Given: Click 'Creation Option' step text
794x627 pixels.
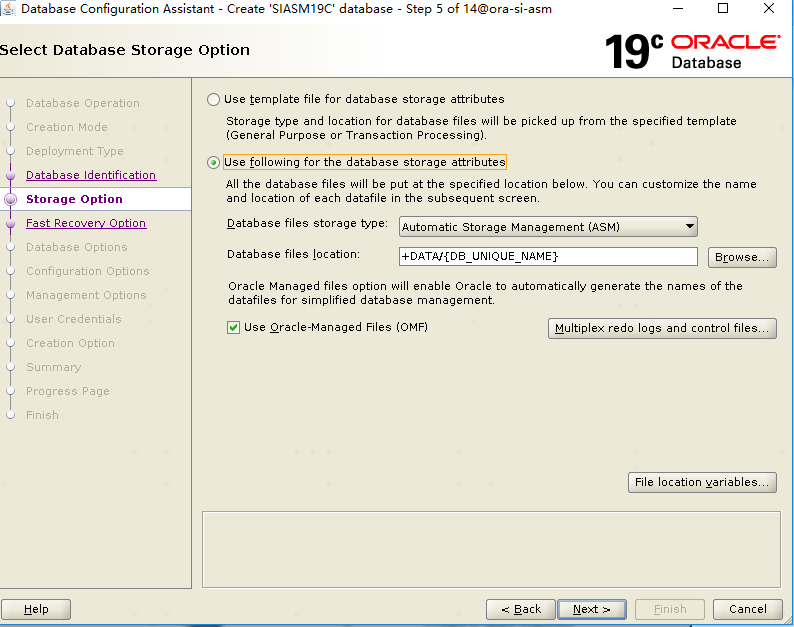Looking at the screenshot, I should (x=70, y=343).
